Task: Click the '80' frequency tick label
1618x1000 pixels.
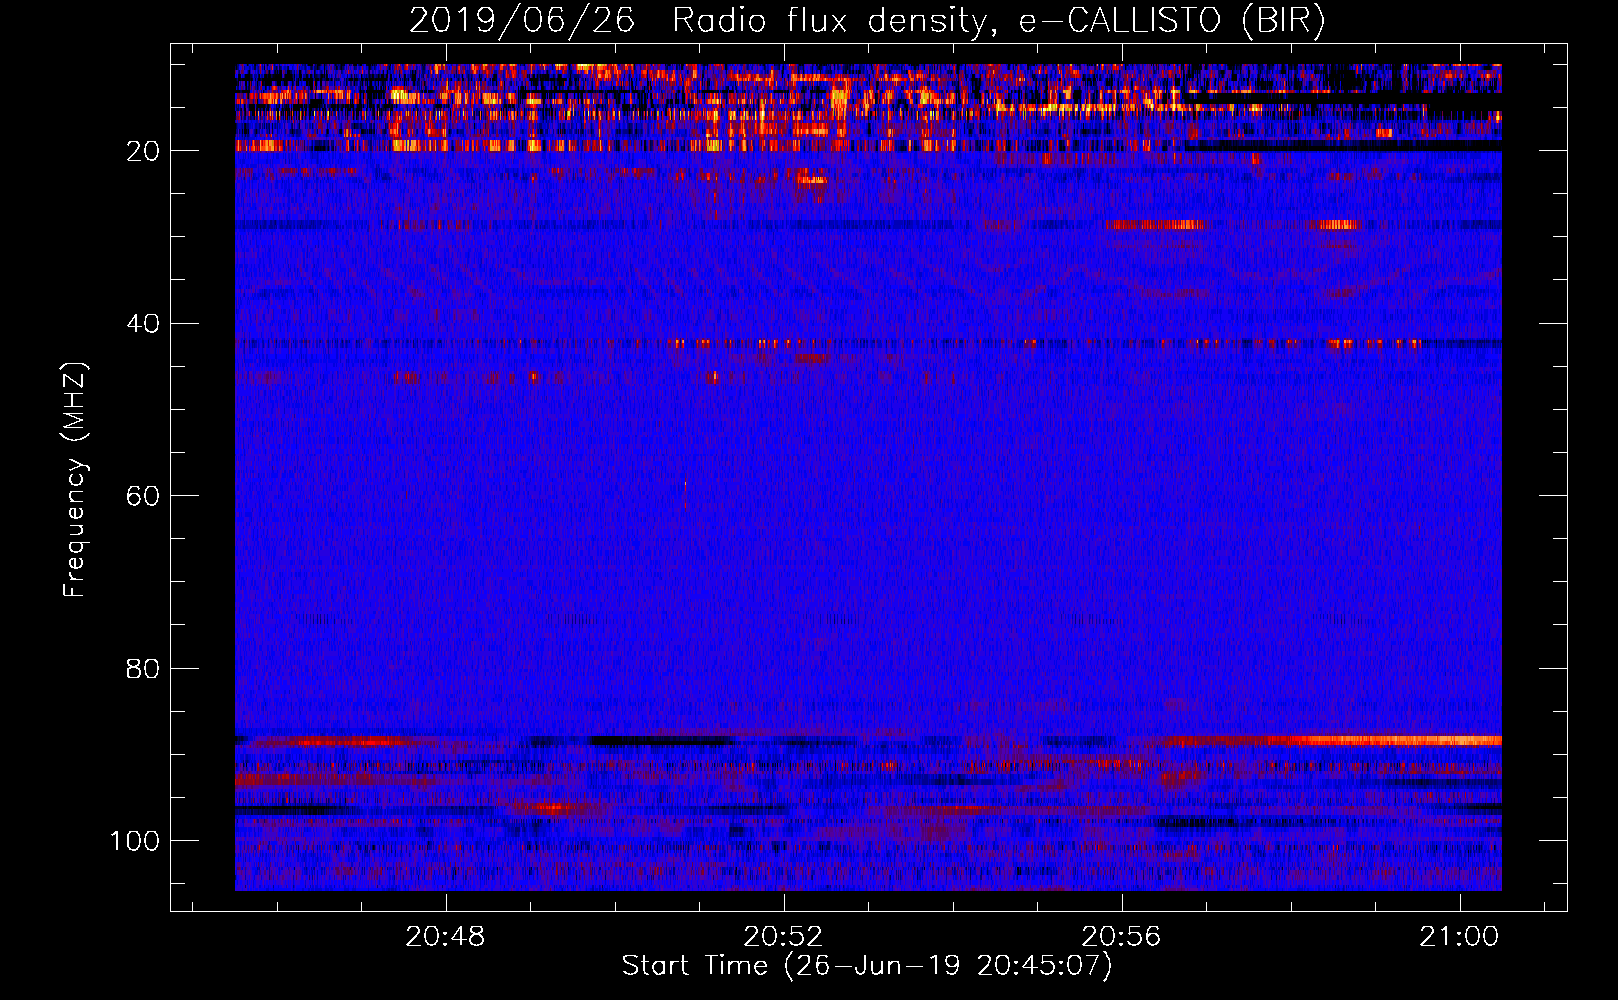Action: tap(144, 669)
